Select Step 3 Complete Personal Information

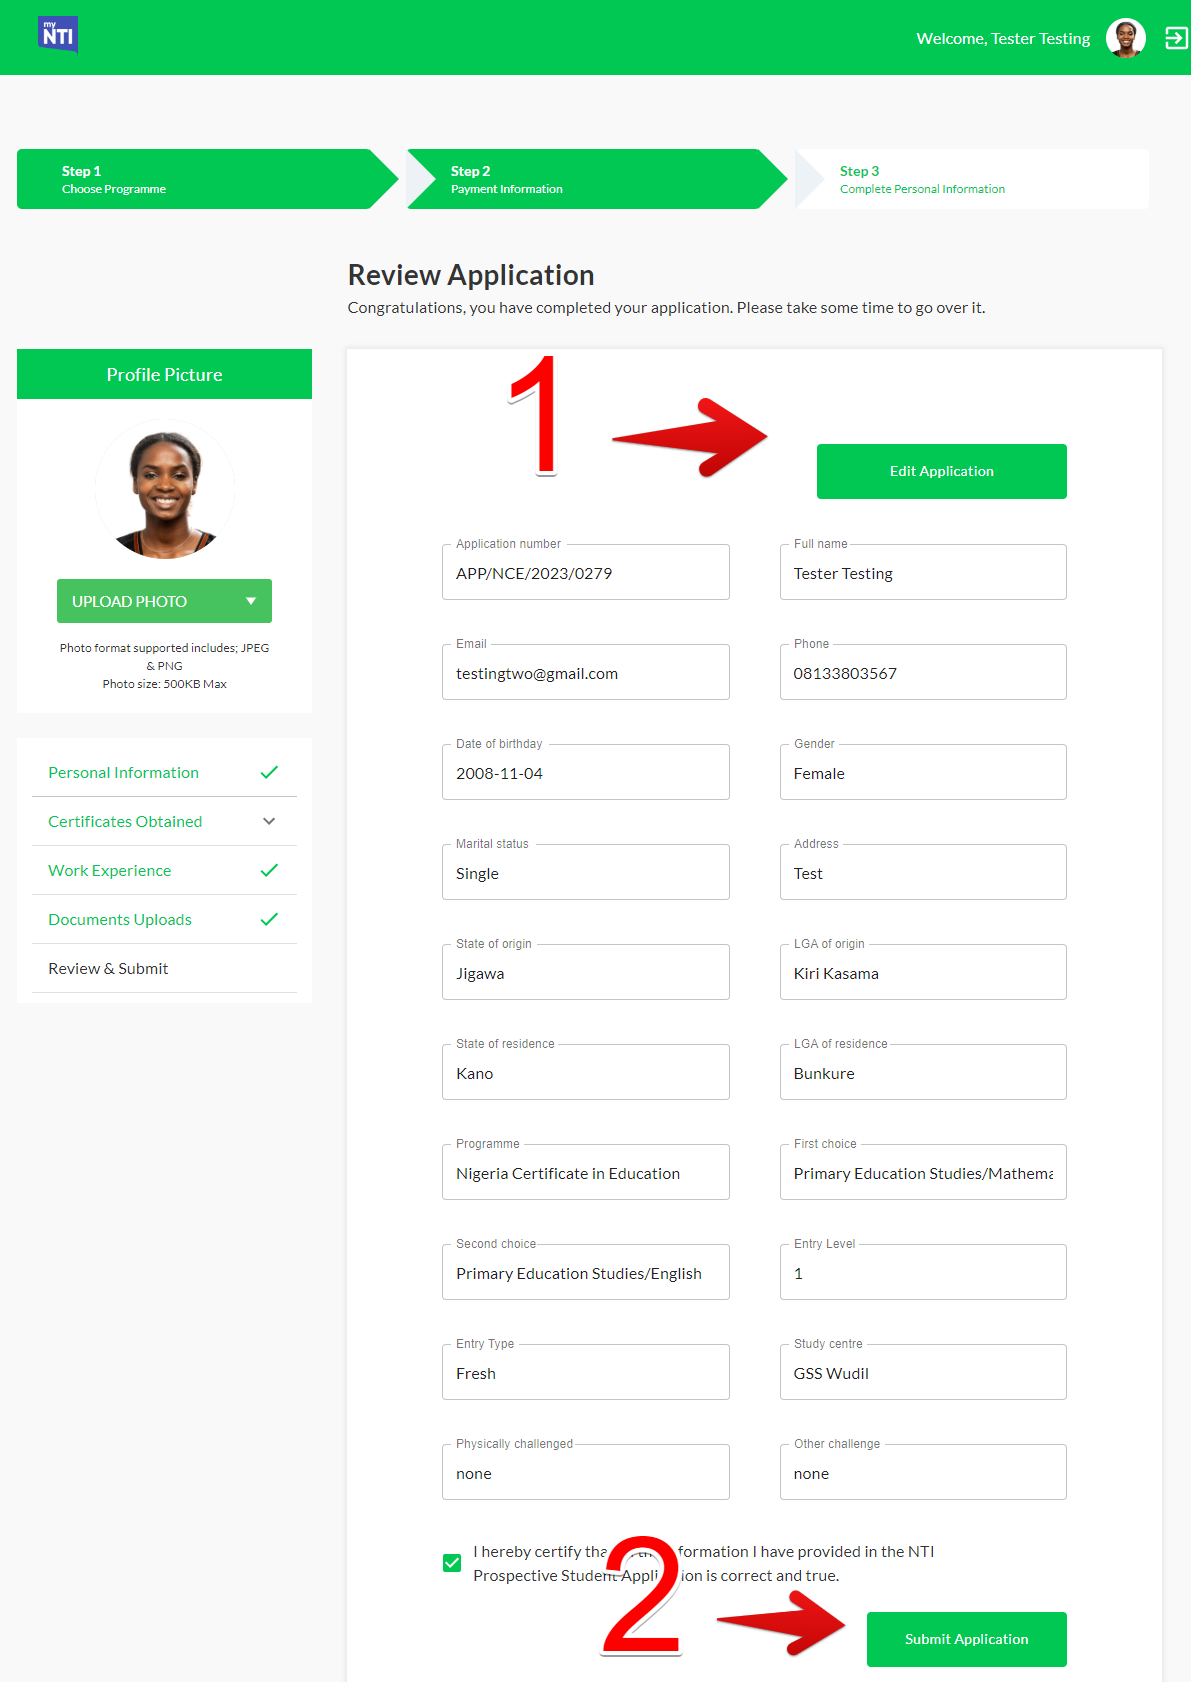tap(970, 179)
